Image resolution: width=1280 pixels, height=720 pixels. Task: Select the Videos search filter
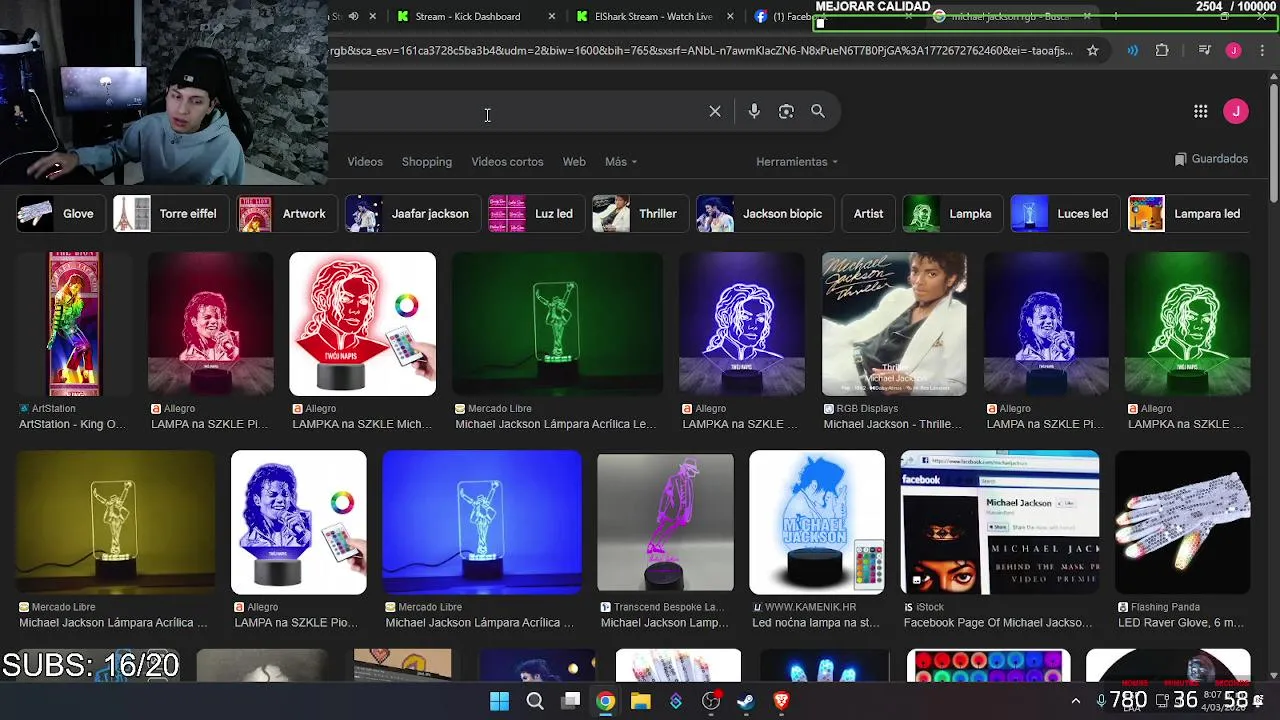click(x=365, y=162)
